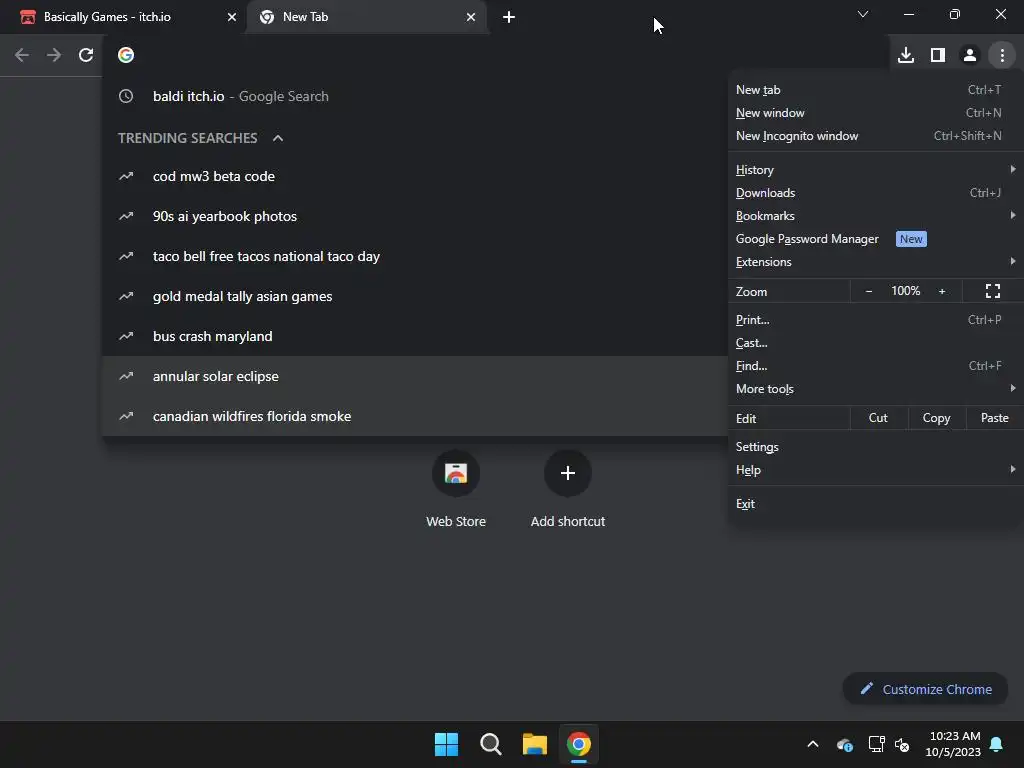Click the muted volume tray icon
This screenshot has width=1024, height=768.
pyautogui.click(x=902, y=744)
